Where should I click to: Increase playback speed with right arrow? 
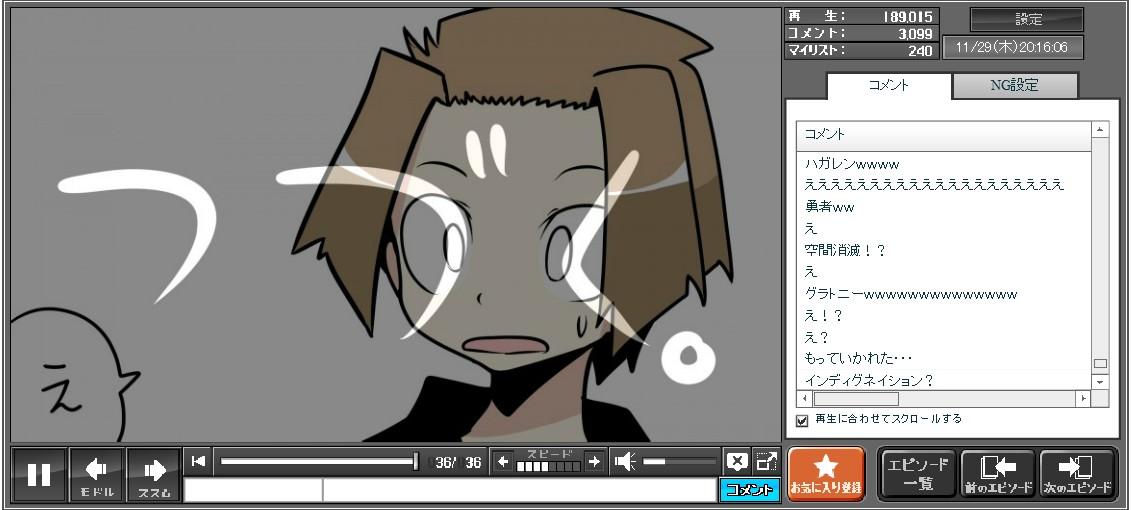click(594, 461)
